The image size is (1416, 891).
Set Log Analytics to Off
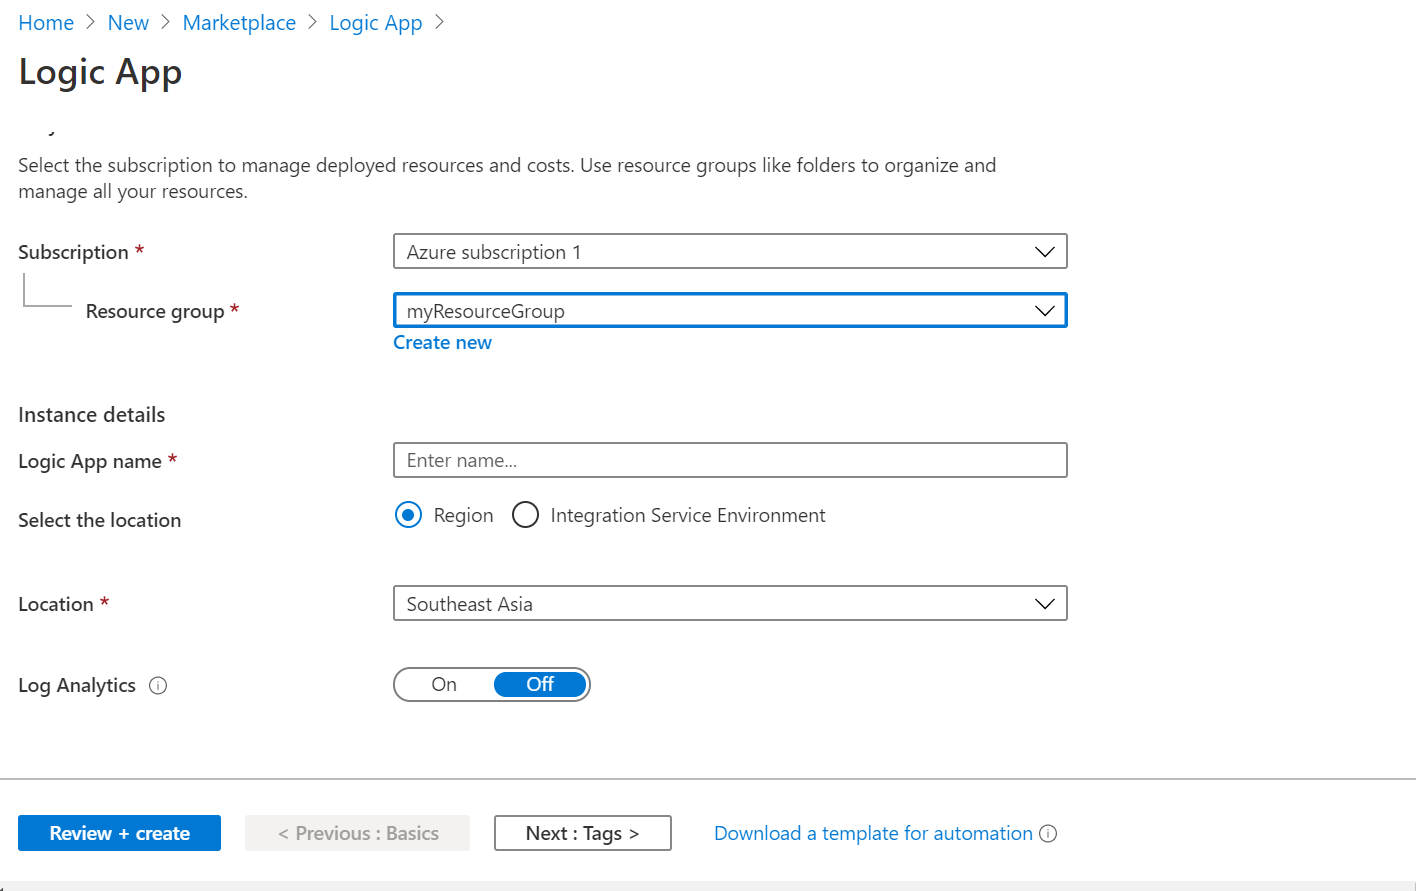click(540, 684)
